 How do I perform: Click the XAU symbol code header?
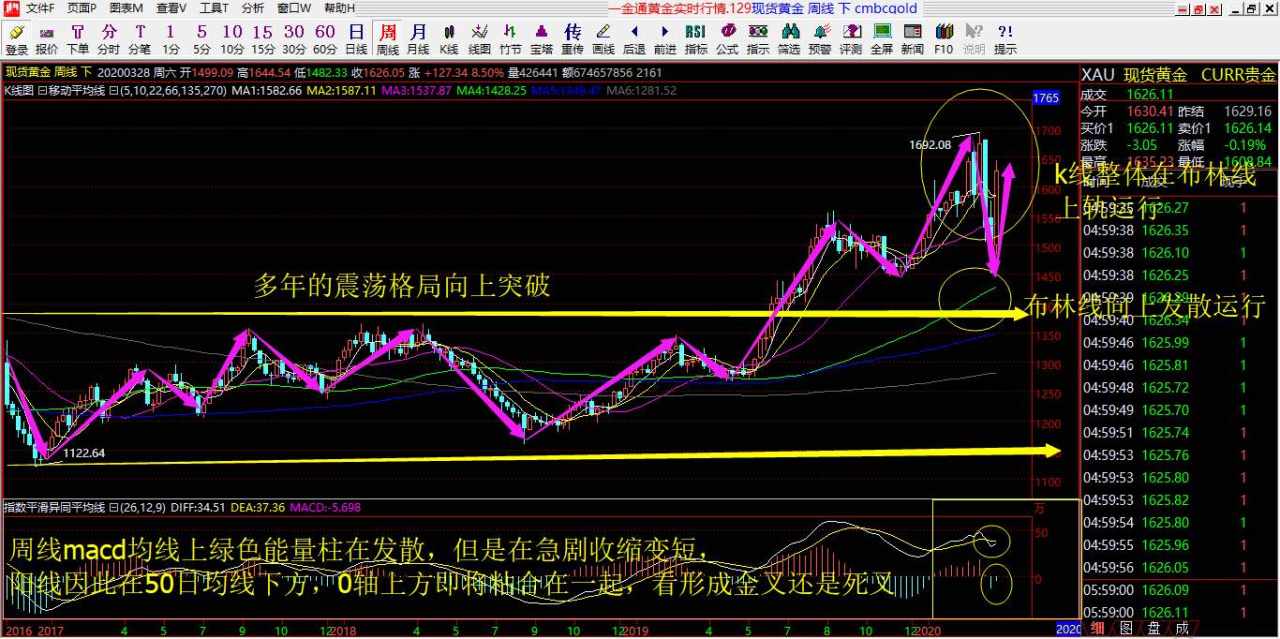click(1099, 75)
